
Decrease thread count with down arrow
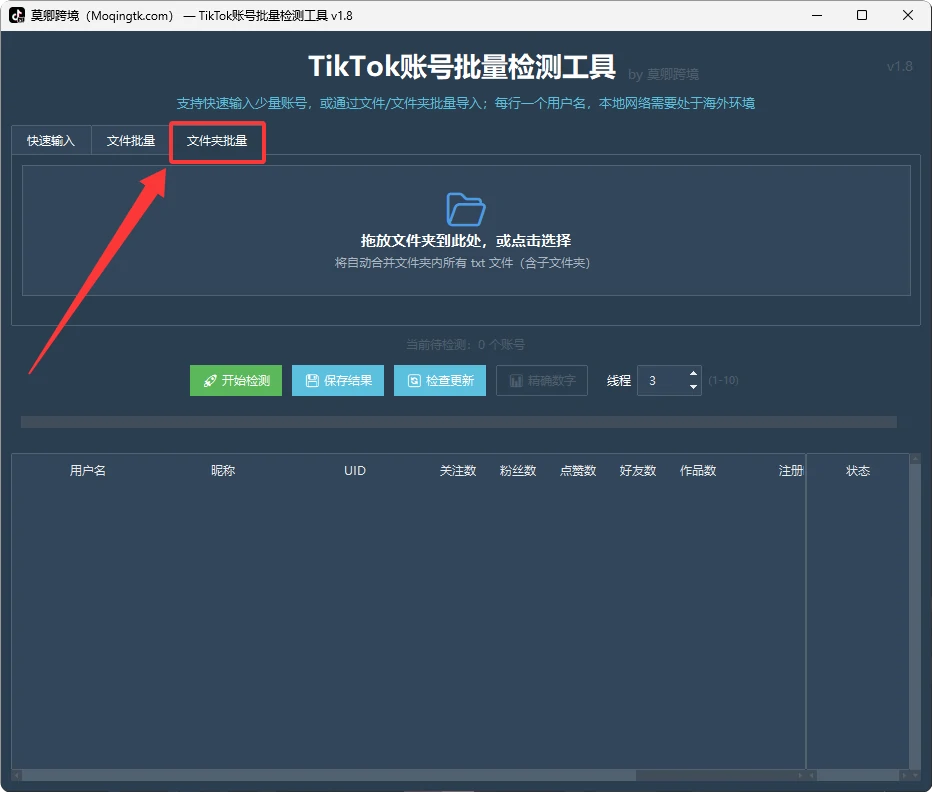[693, 387]
